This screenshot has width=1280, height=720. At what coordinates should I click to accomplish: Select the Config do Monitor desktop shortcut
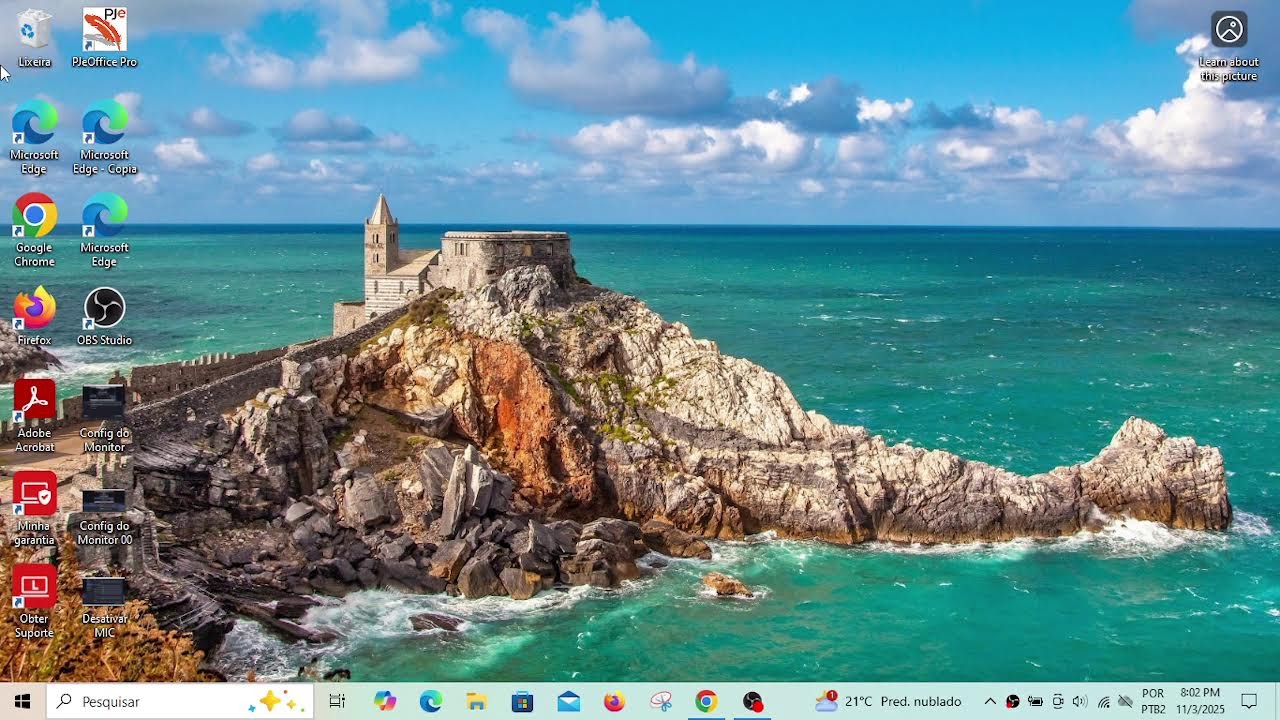pyautogui.click(x=104, y=416)
